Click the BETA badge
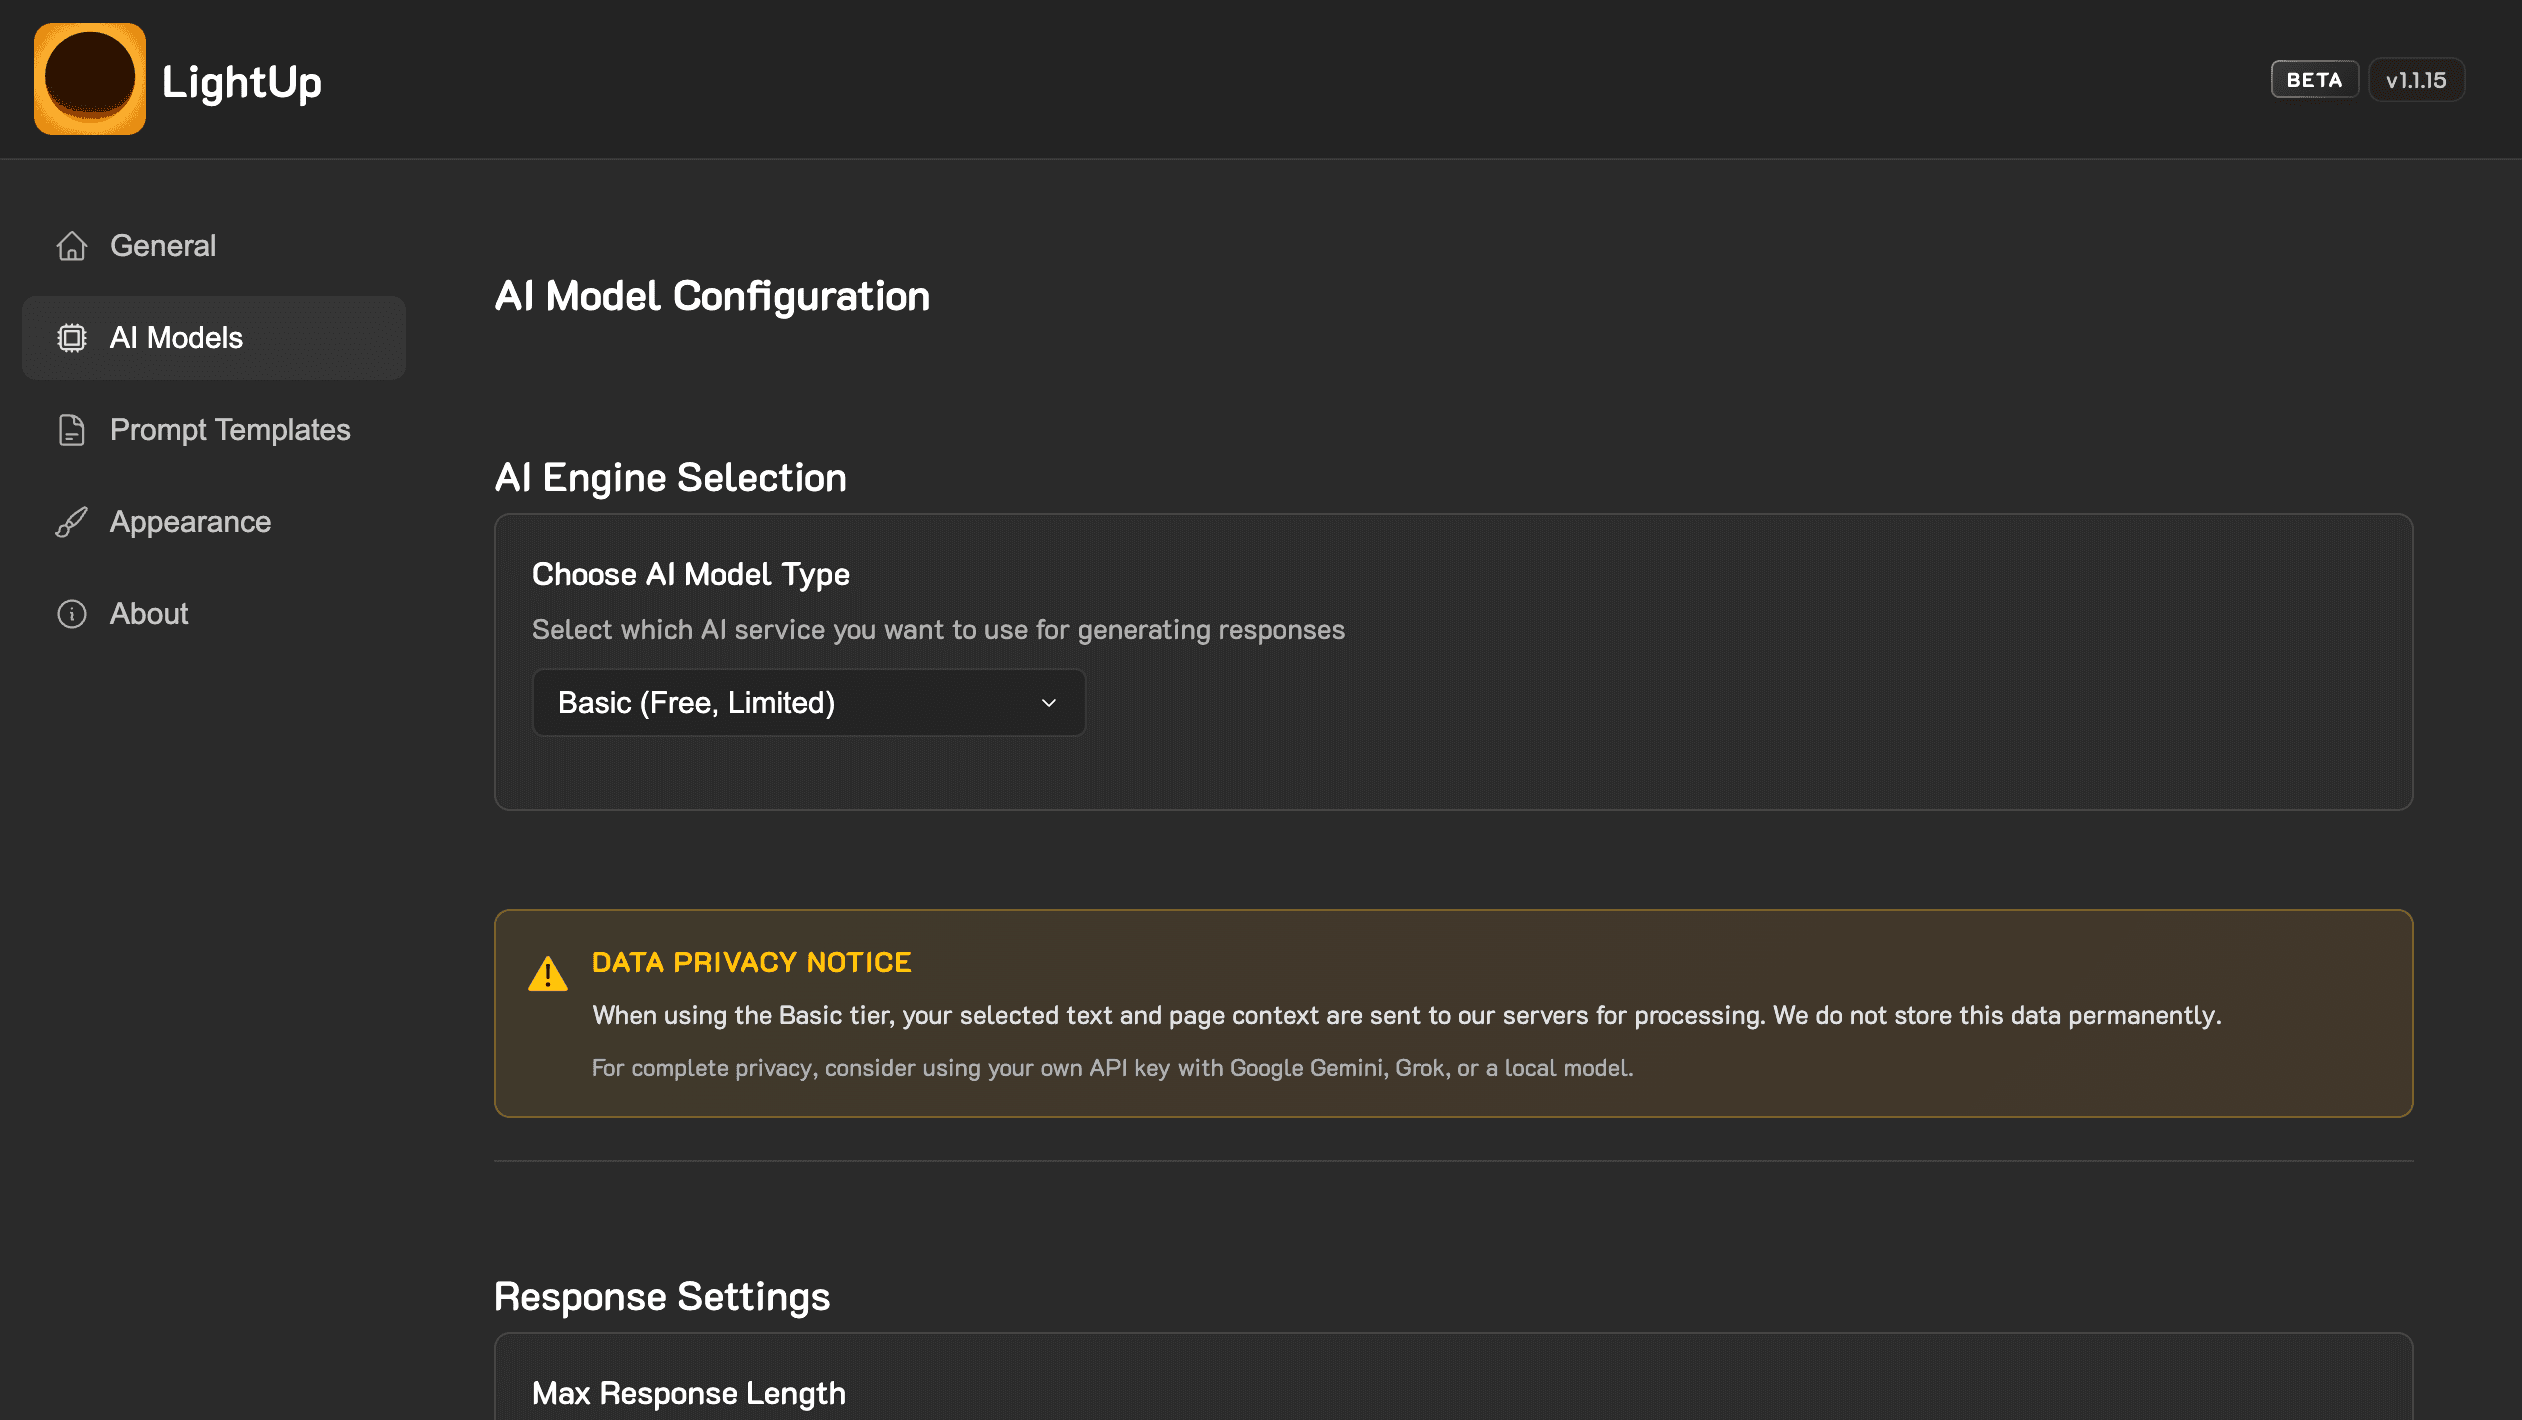Image resolution: width=2522 pixels, height=1420 pixels. [2313, 79]
